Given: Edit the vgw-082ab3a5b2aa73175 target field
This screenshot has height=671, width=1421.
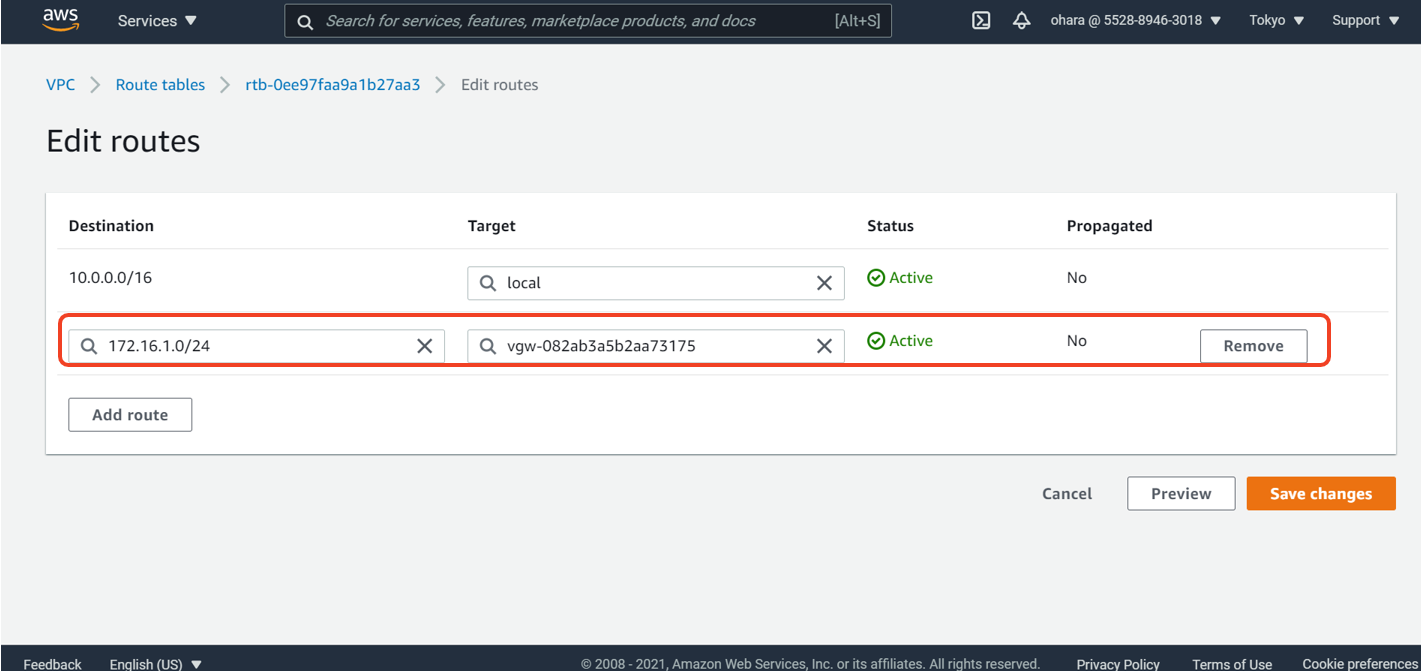Looking at the screenshot, I should (656, 346).
